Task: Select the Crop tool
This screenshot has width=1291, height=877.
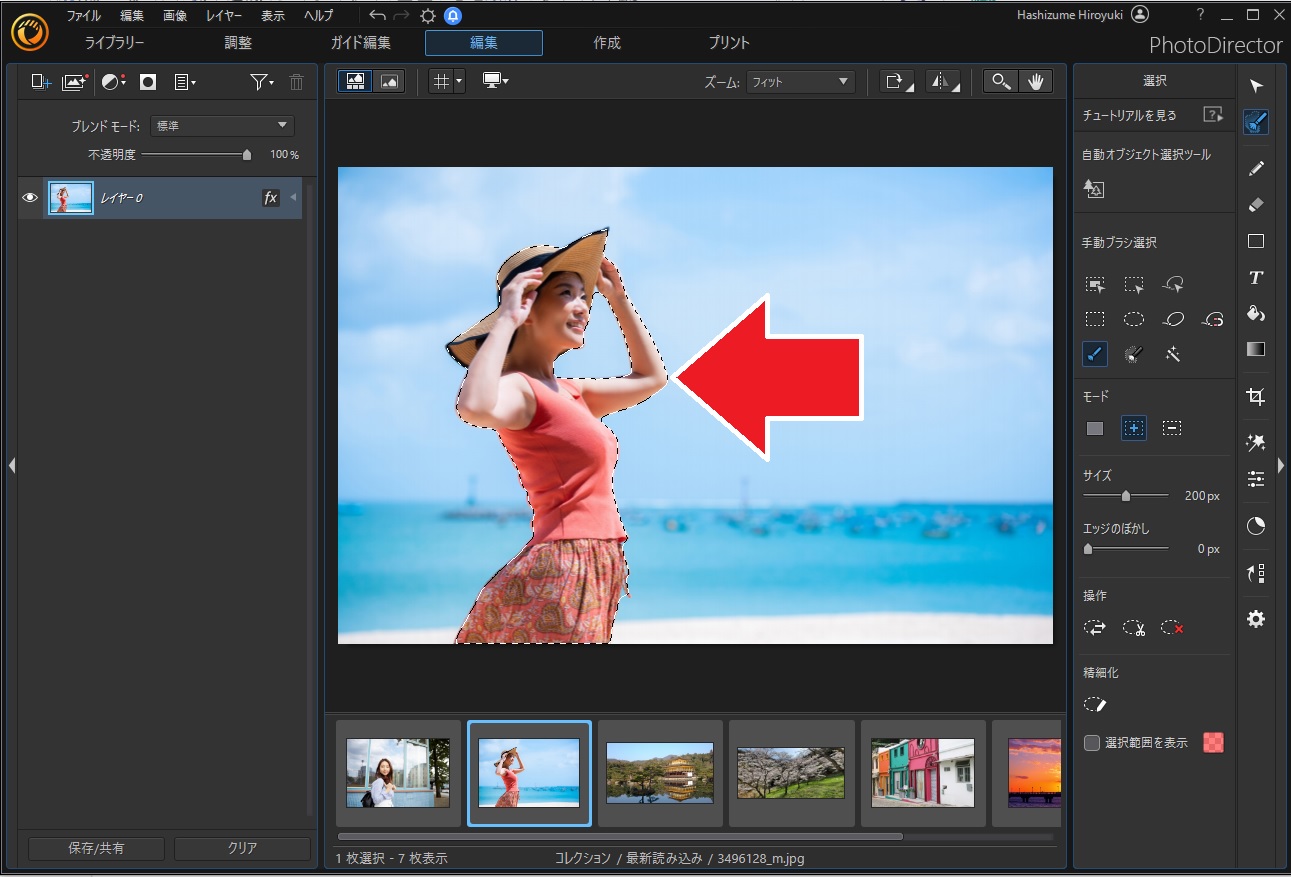Action: click(1256, 397)
